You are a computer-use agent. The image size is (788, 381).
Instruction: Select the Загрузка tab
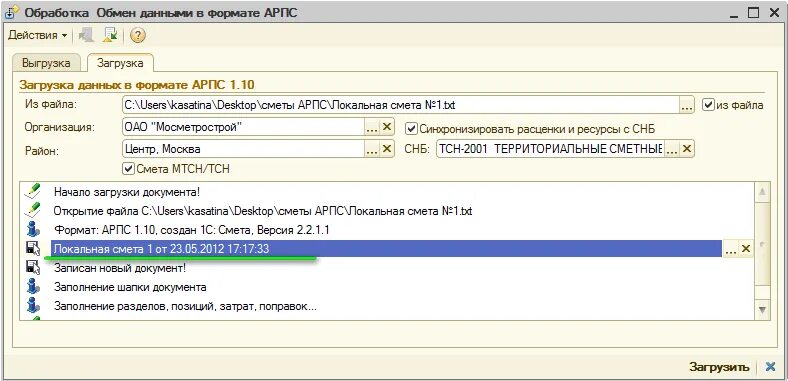(120, 63)
